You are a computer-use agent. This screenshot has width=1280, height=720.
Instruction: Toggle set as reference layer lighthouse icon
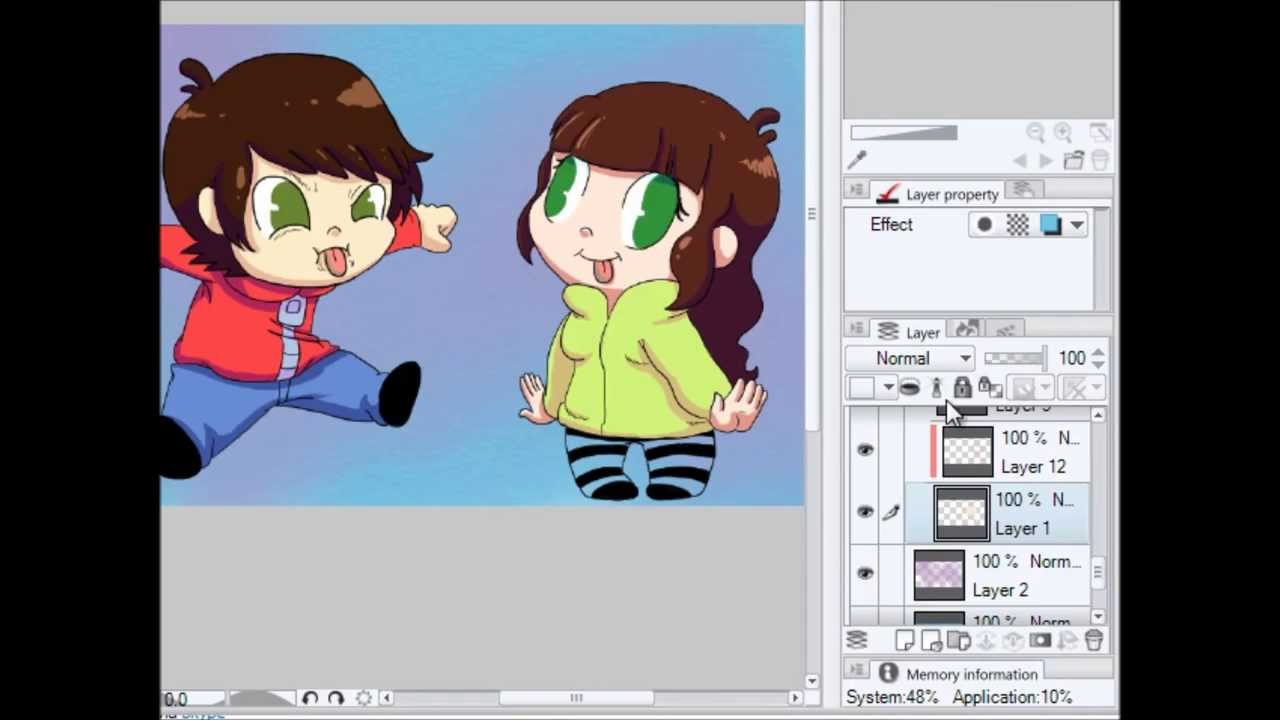(x=936, y=388)
